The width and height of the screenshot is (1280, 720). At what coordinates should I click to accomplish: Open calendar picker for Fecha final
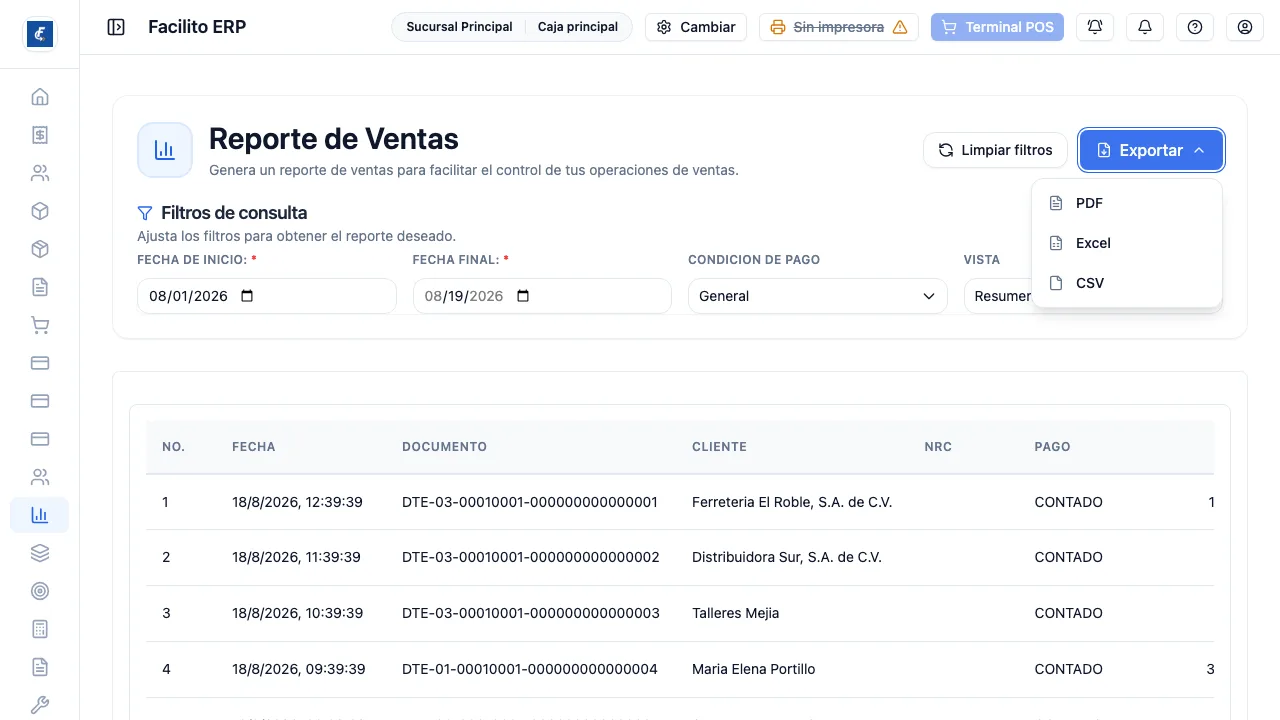click(x=523, y=296)
